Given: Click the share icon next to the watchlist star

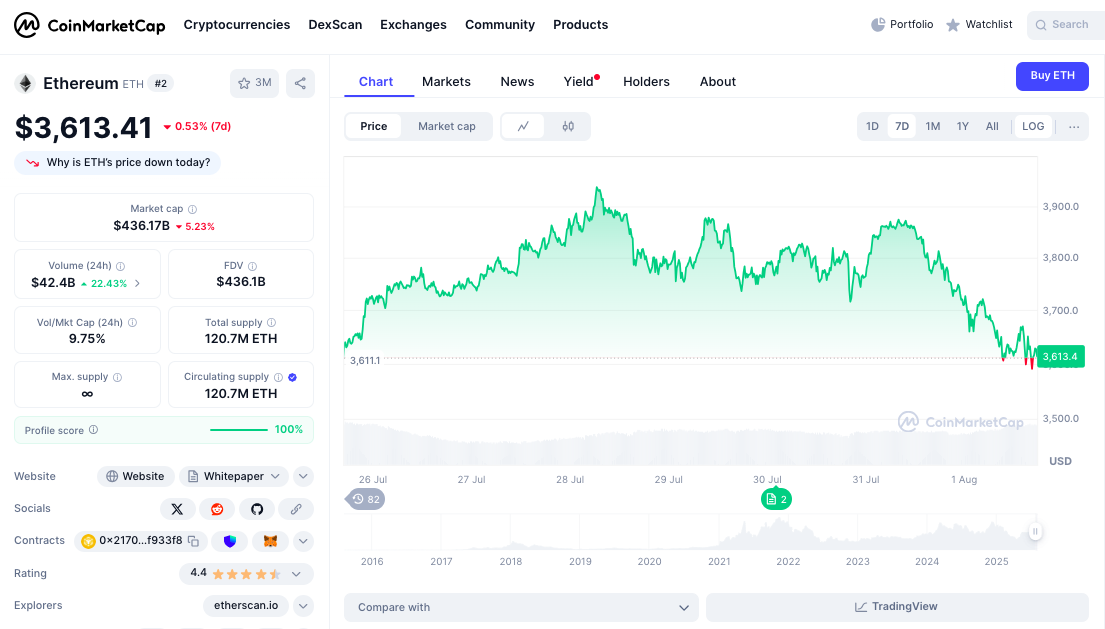Looking at the screenshot, I should pos(300,84).
